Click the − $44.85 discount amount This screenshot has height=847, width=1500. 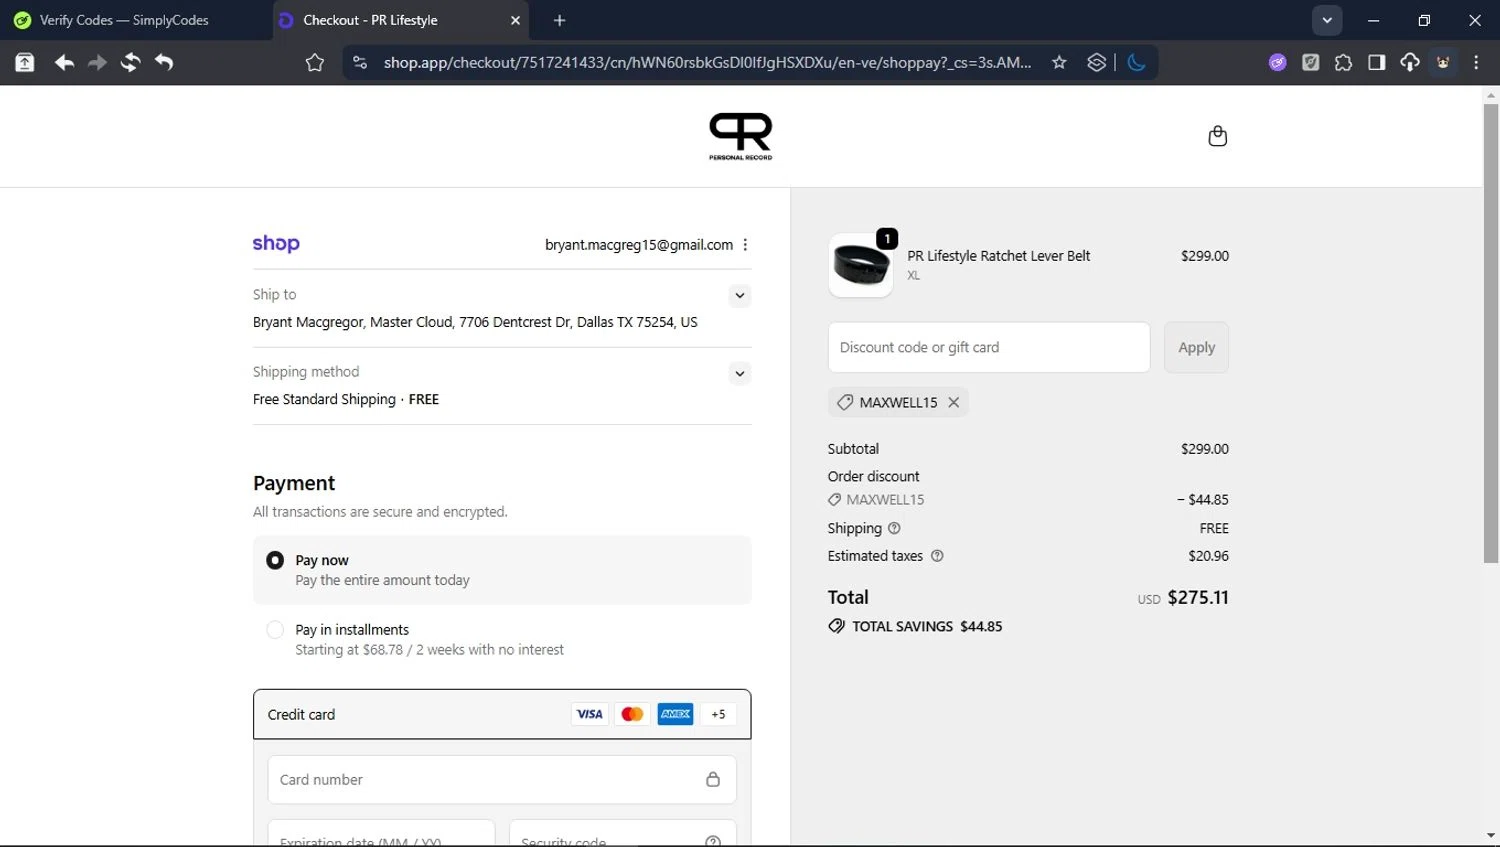click(x=1202, y=499)
